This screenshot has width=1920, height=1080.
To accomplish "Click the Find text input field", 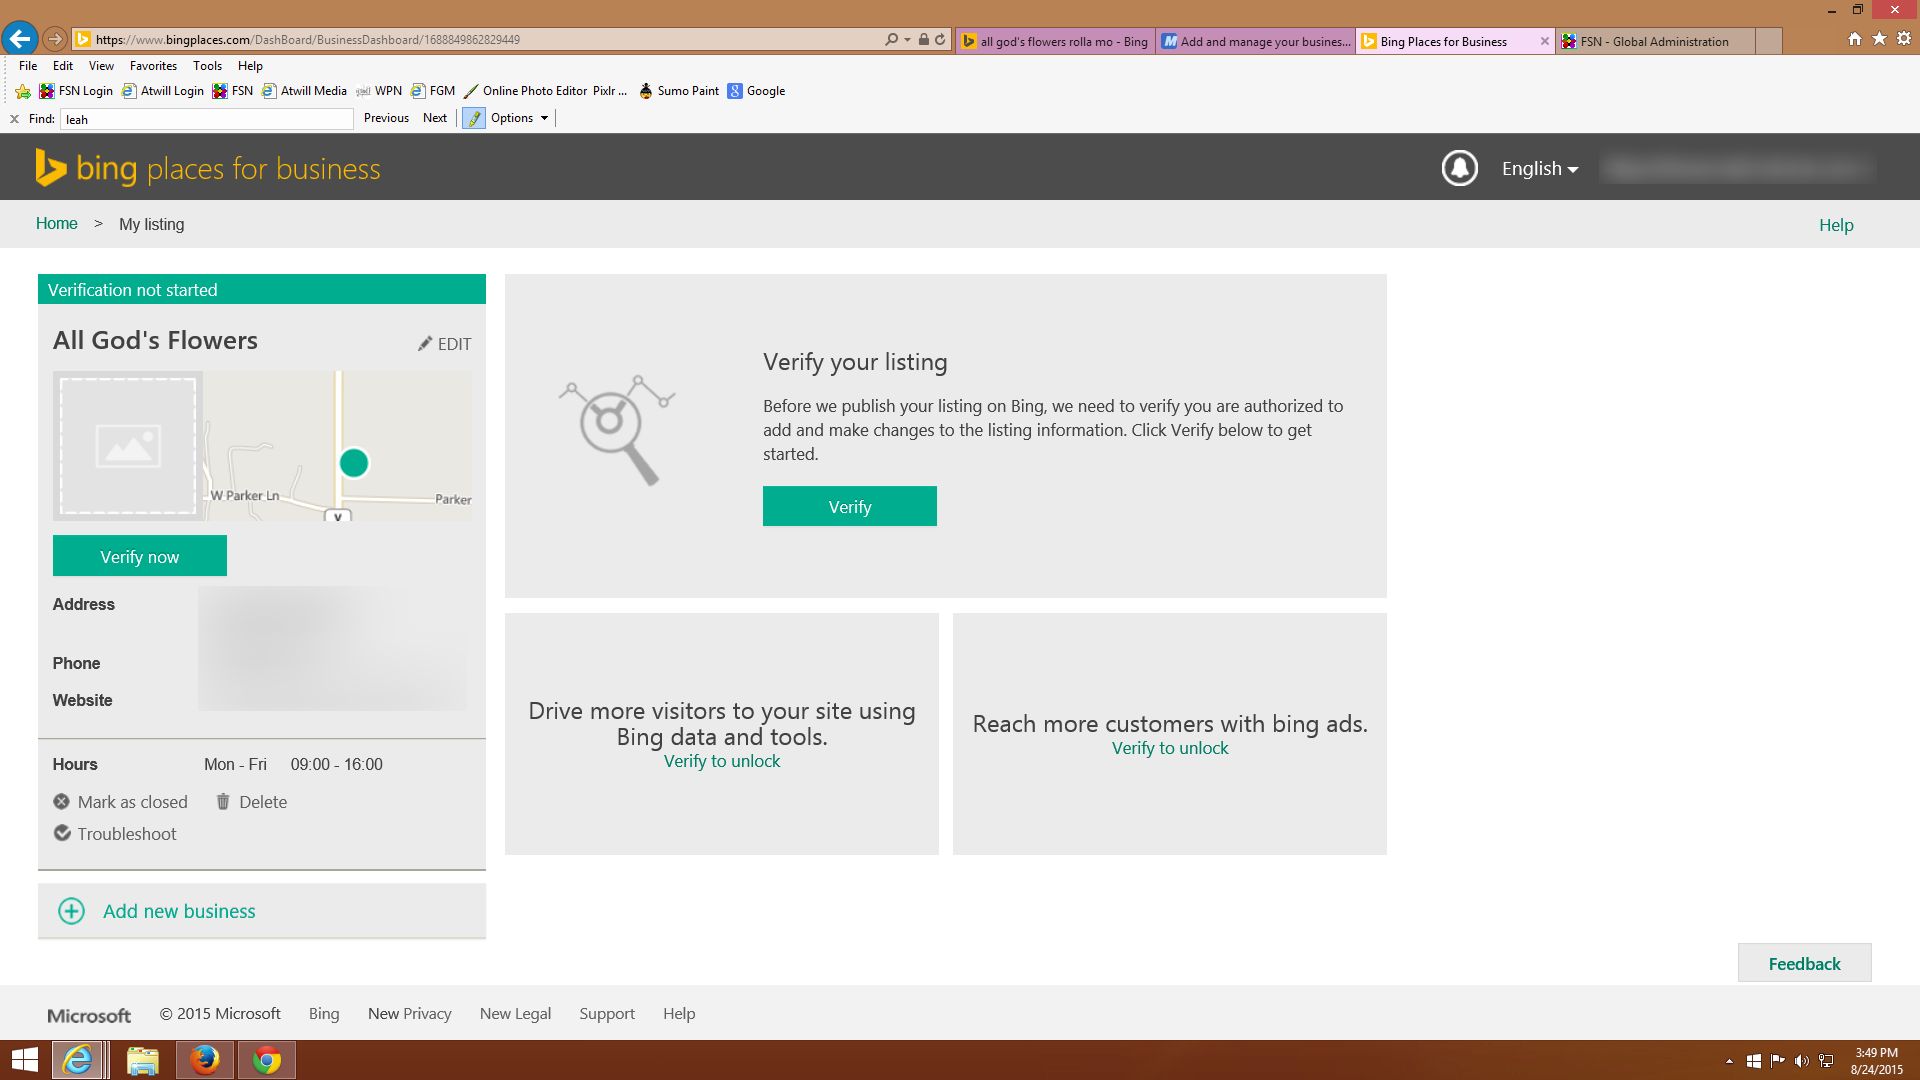I will 207,119.
